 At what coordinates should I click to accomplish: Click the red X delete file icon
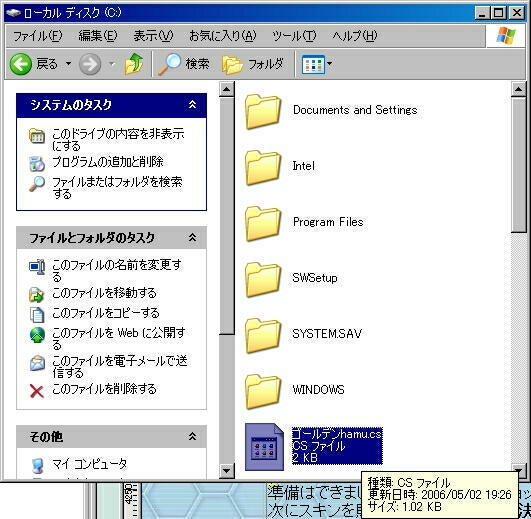point(37,391)
